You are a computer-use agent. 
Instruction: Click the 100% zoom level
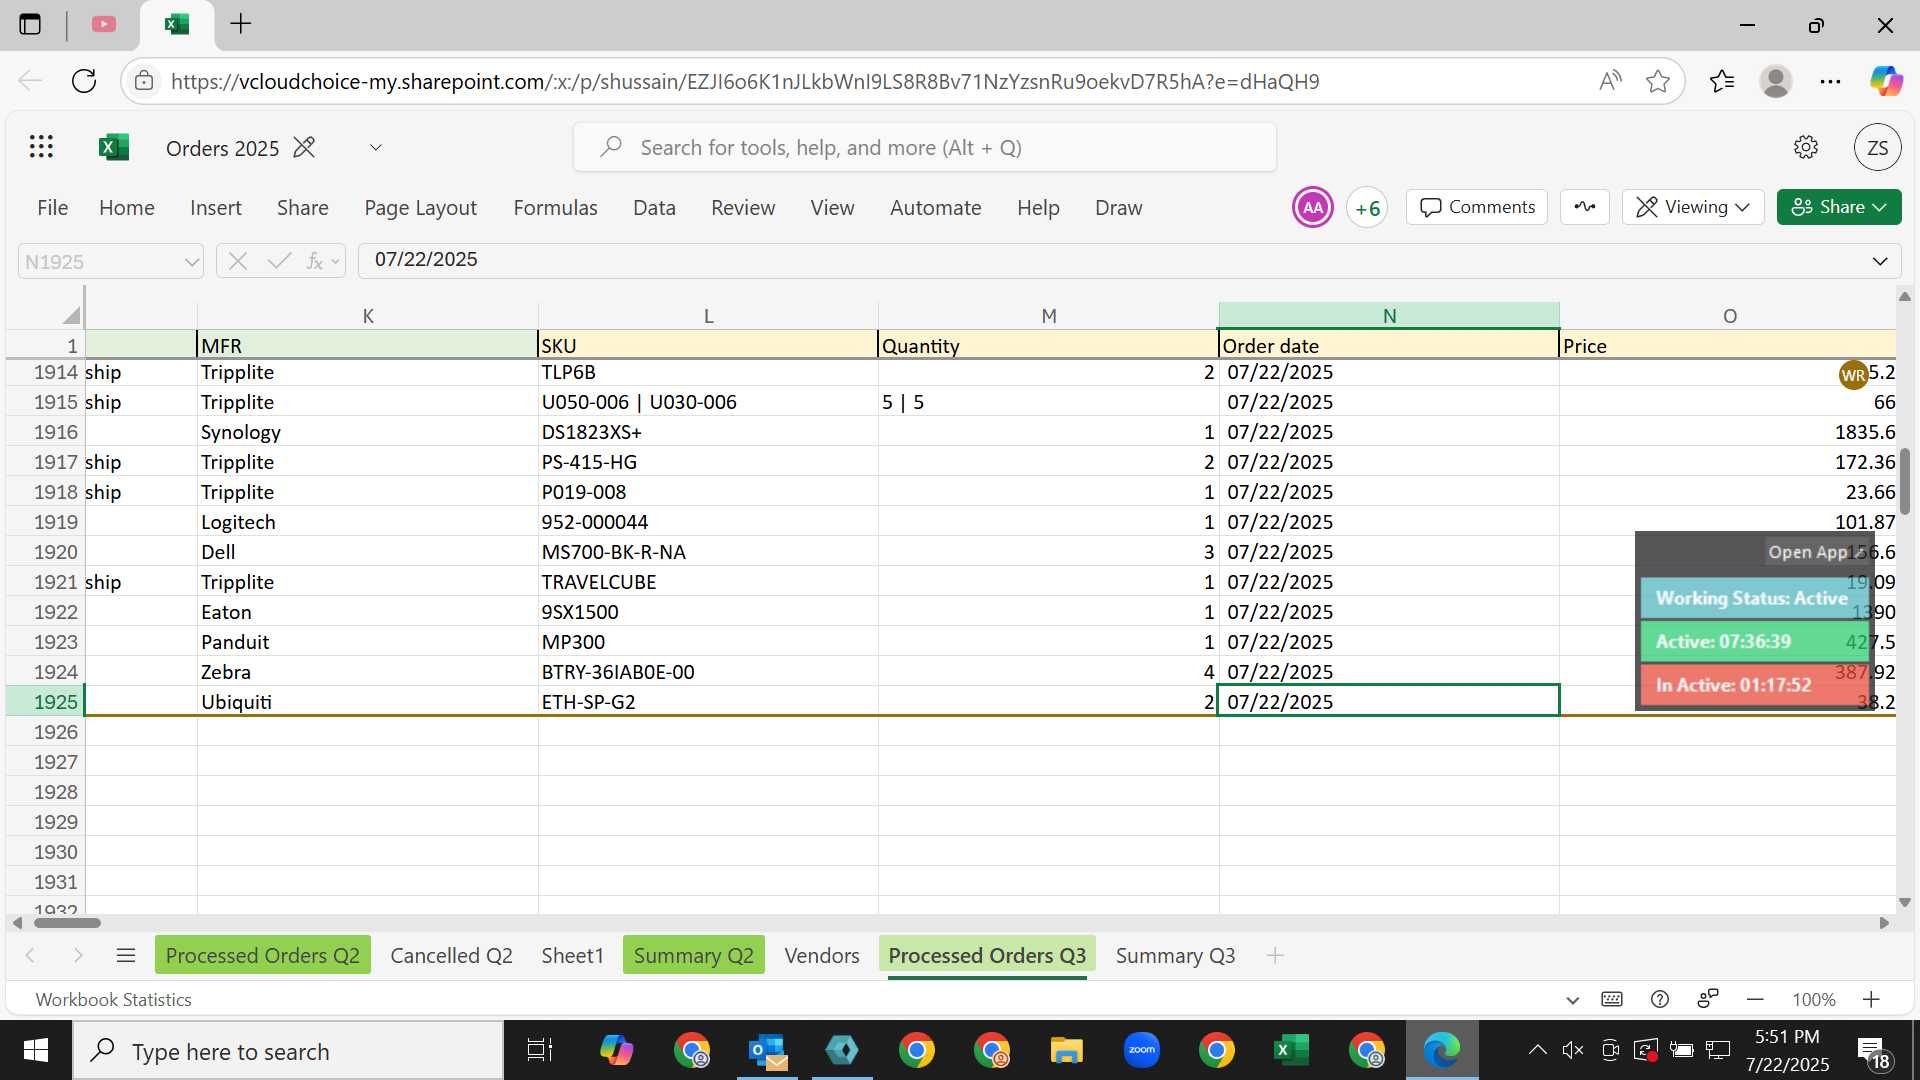[x=1813, y=999]
